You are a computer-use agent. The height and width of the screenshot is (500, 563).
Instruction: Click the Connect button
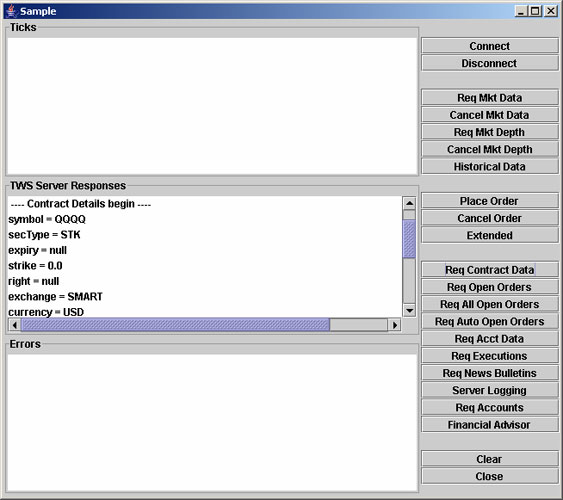[490, 46]
